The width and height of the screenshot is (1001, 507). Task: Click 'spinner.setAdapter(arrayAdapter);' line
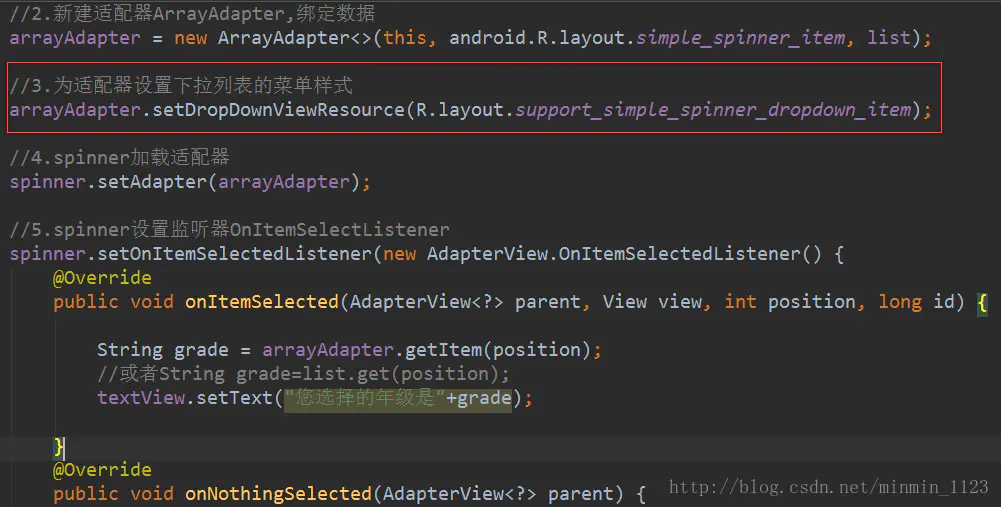(x=190, y=182)
